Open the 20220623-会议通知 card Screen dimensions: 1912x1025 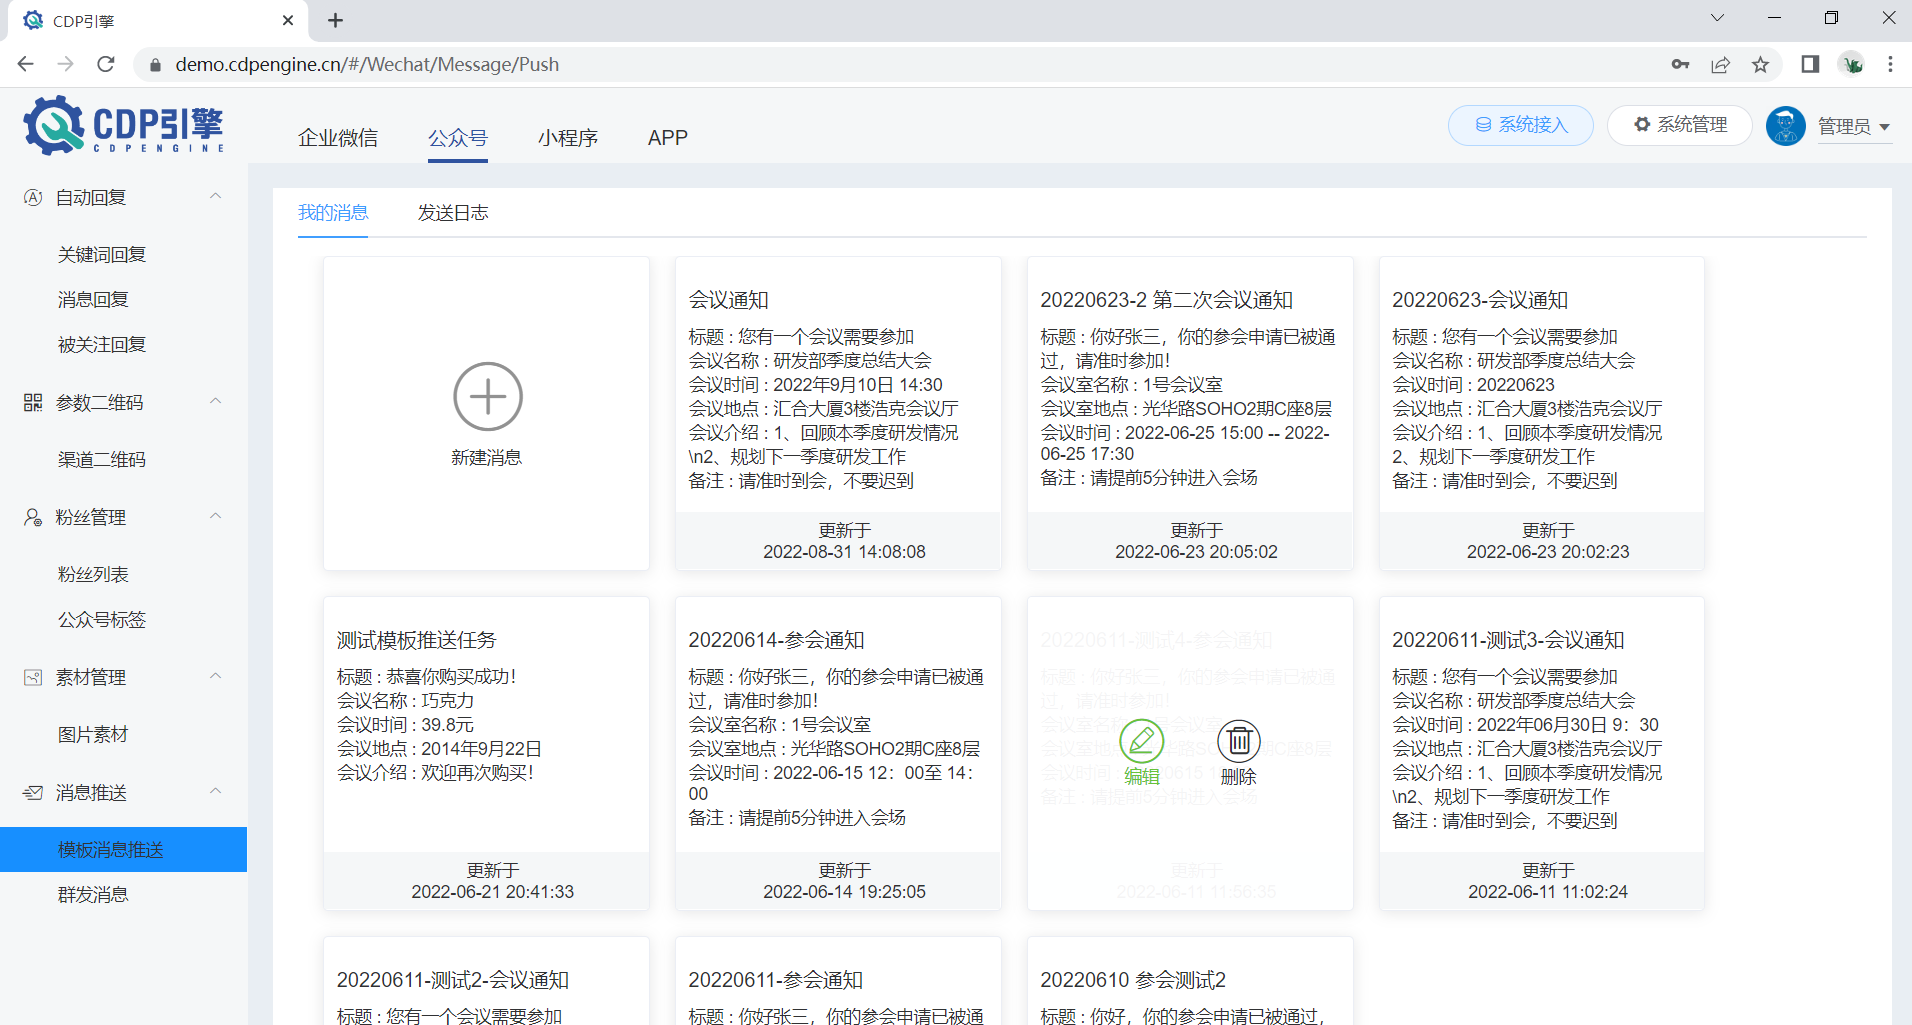click(x=1542, y=414)
